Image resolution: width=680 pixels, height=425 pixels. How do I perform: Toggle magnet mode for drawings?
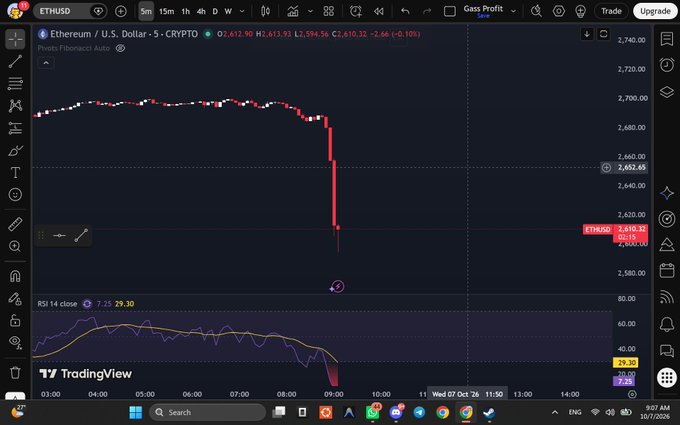click(x=15, y=276)
